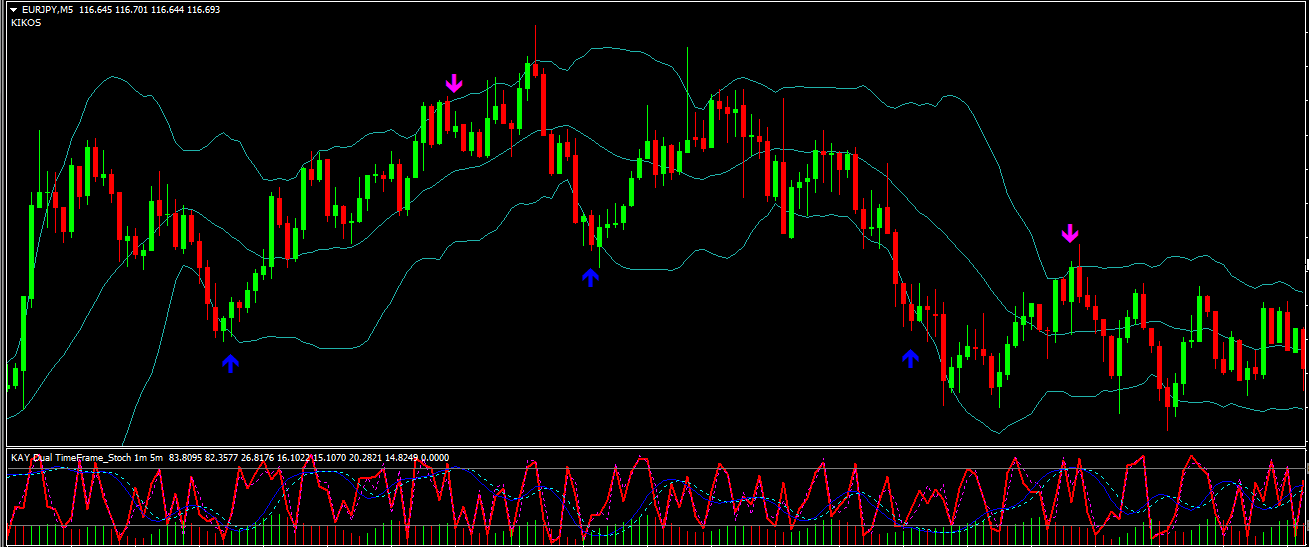
Task: Click the candle above the leftmost blue arrow
Action: 224,324
